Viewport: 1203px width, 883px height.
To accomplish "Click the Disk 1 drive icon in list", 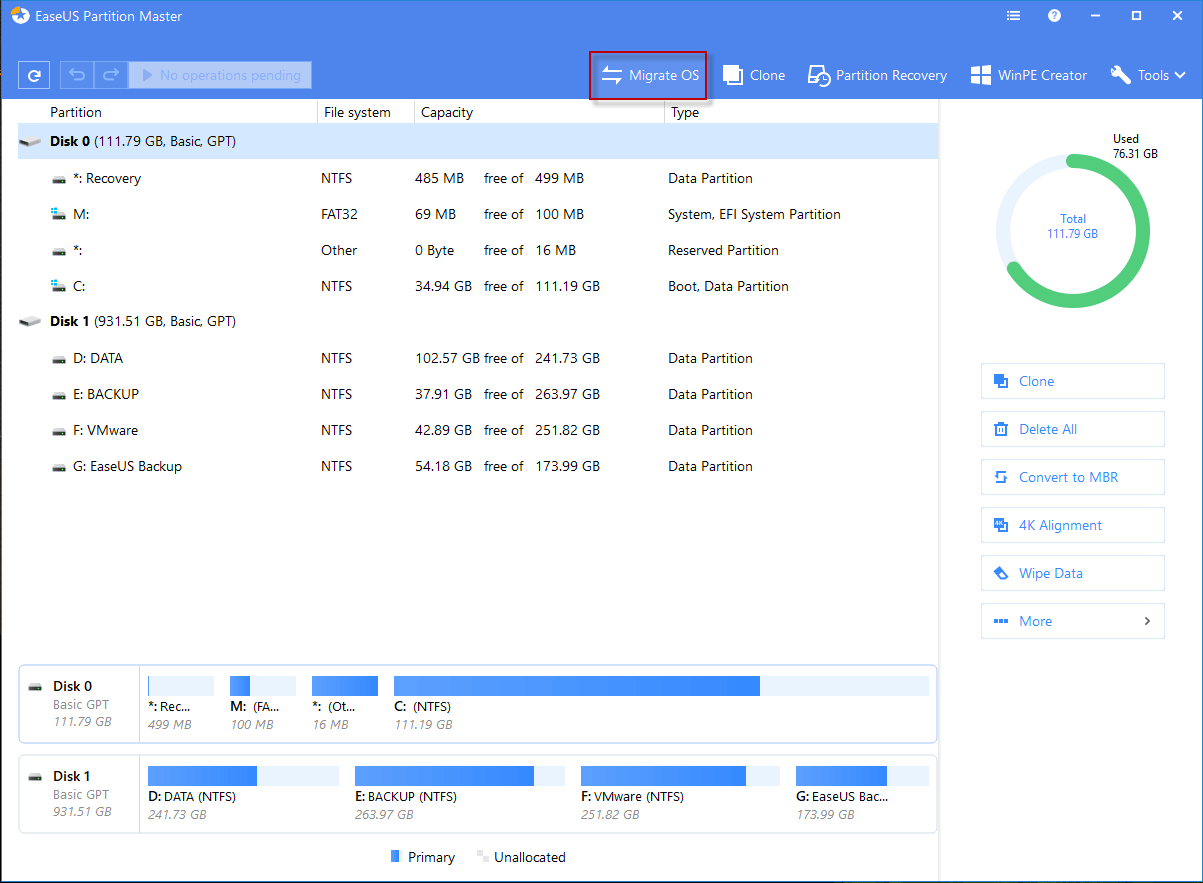I will point(31,322).
